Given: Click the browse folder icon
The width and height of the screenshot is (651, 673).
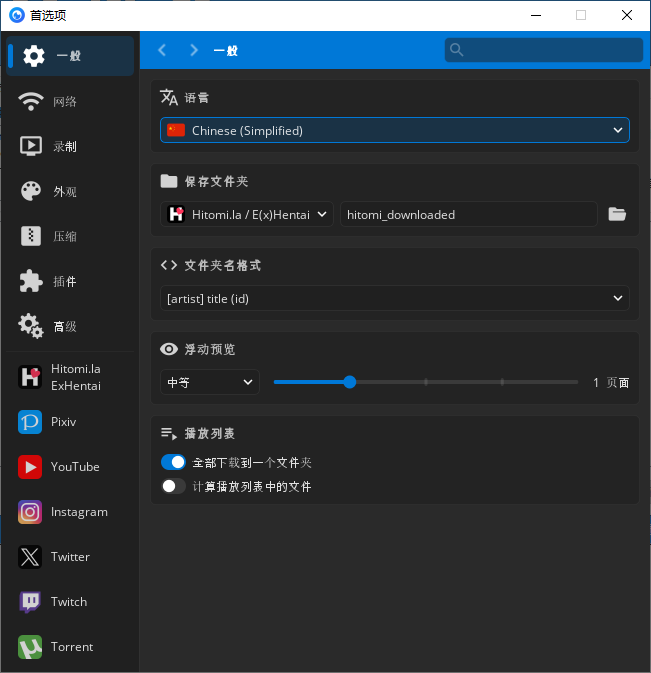Looking at the screenshot, I should pos(617,214).
